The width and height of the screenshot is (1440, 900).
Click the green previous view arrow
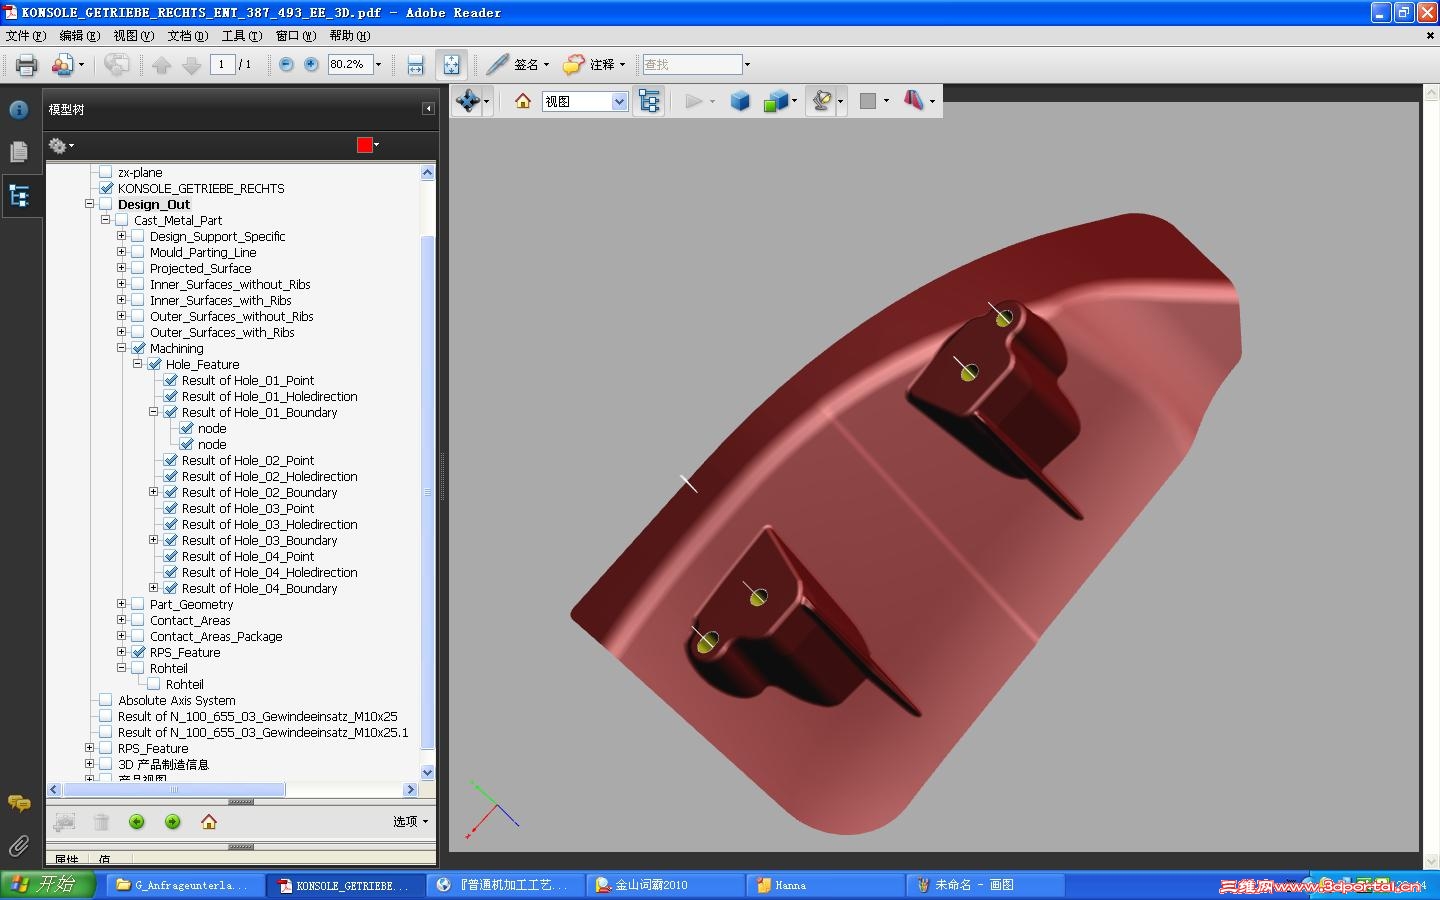click(x=137, y=822)
